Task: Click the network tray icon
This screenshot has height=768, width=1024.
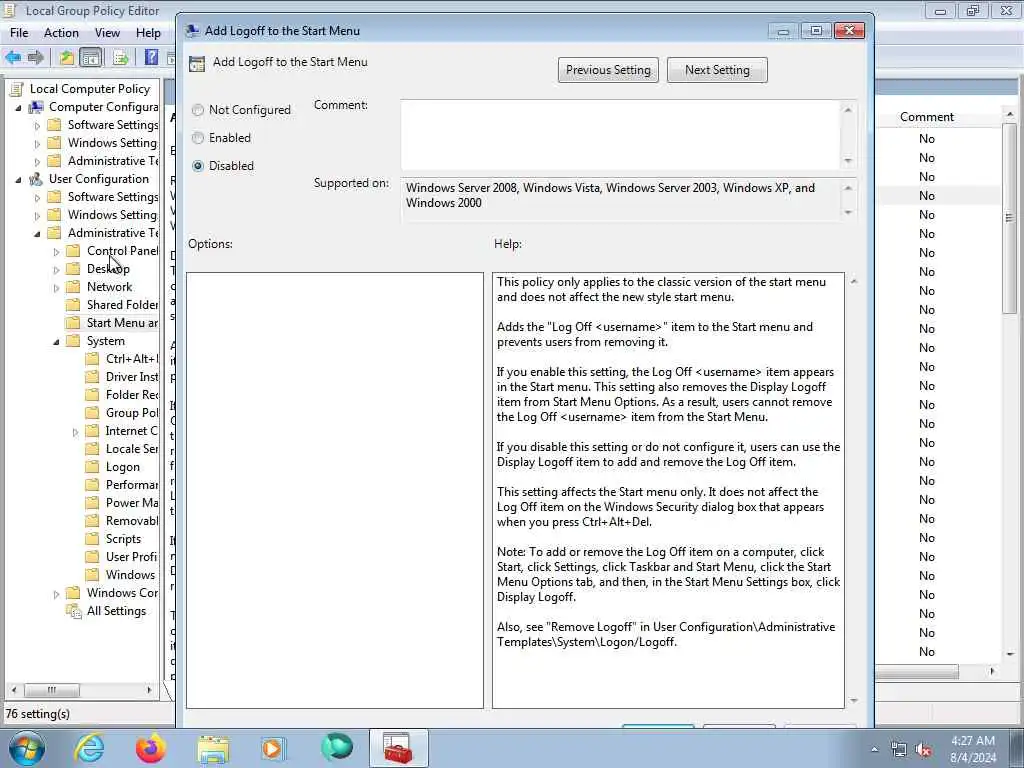Action: 899,750
